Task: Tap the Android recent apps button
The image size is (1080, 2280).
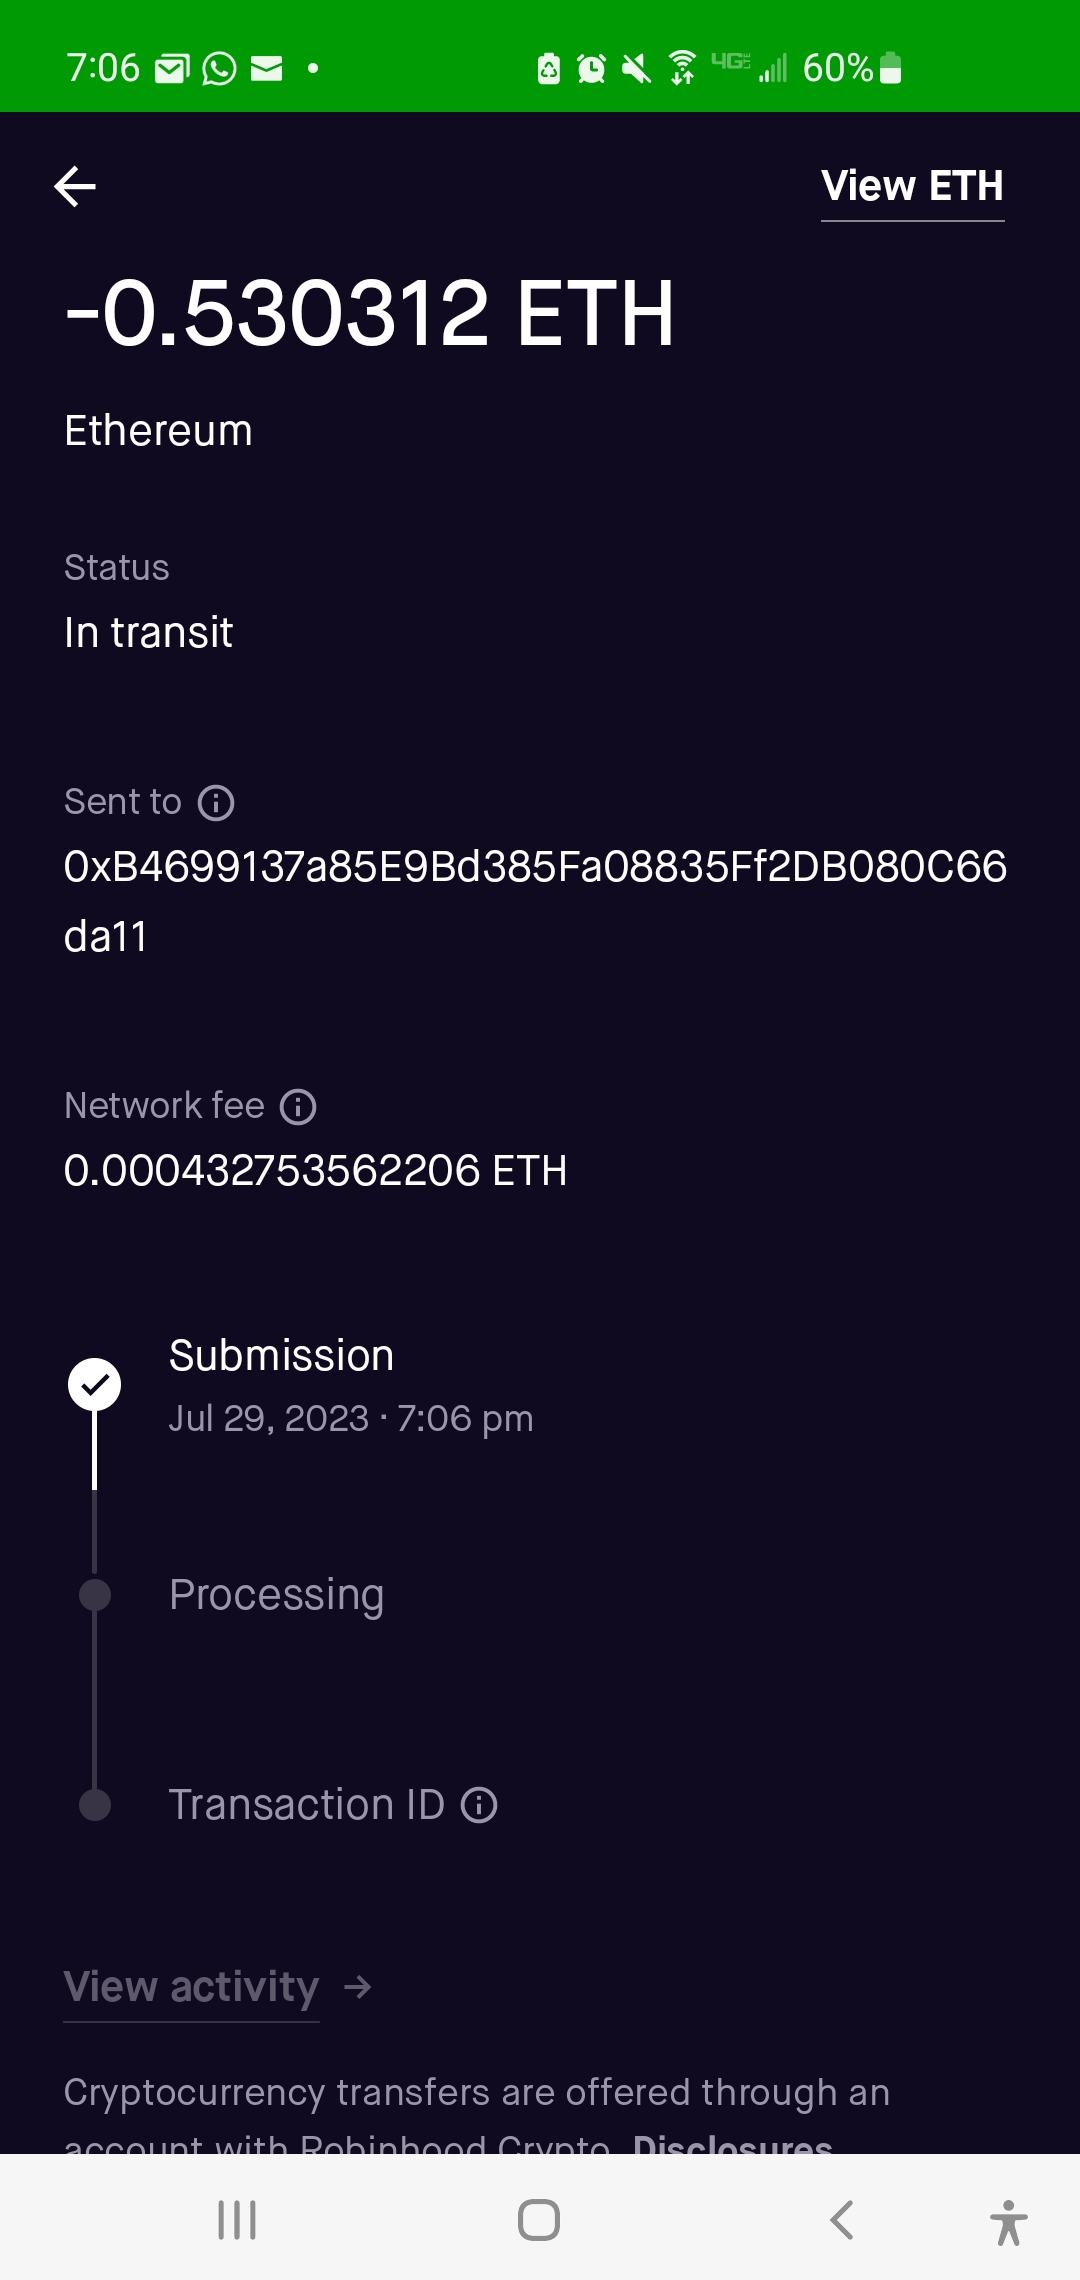Action: [237, 2220]
